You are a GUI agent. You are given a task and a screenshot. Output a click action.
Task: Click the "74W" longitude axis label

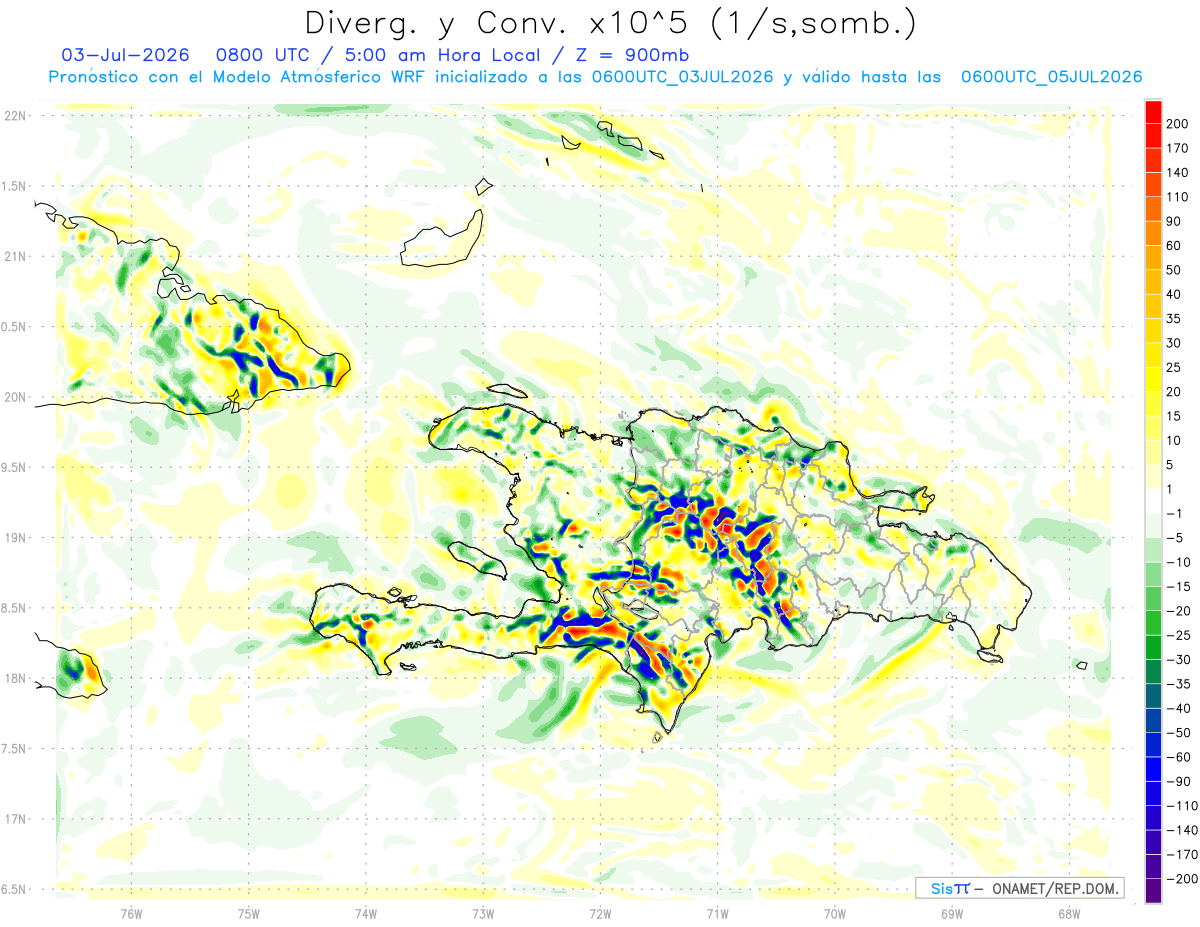pyautogui.click(x=366, y=913)
